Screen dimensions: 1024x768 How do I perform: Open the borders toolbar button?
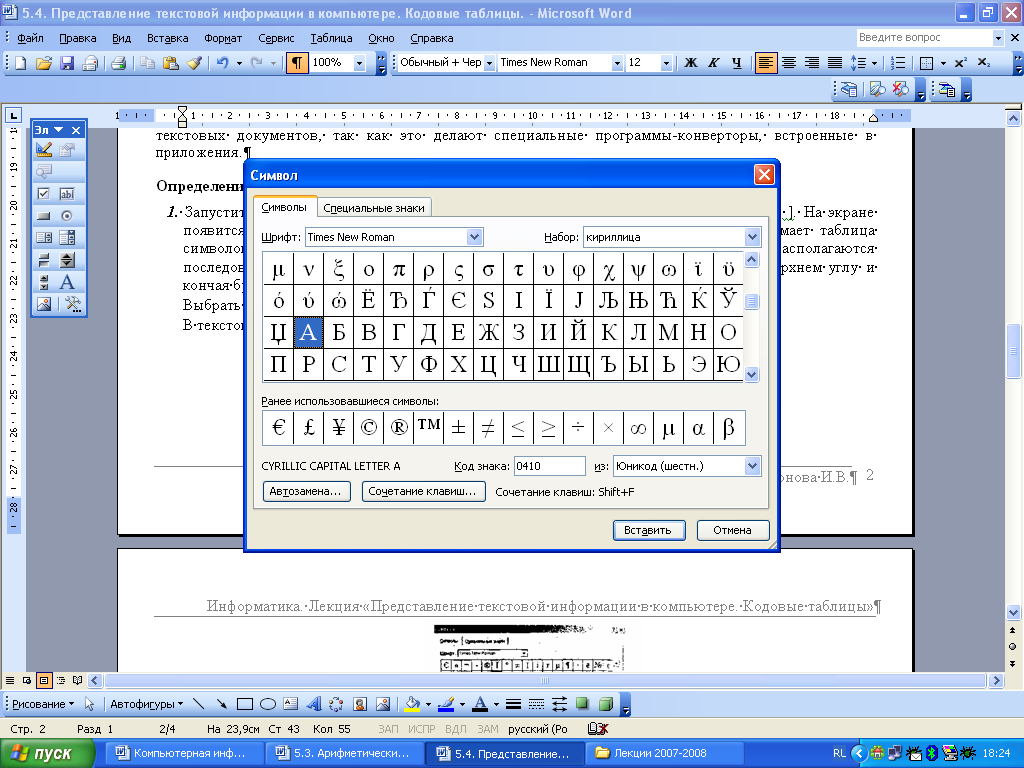tap(925, 63)
